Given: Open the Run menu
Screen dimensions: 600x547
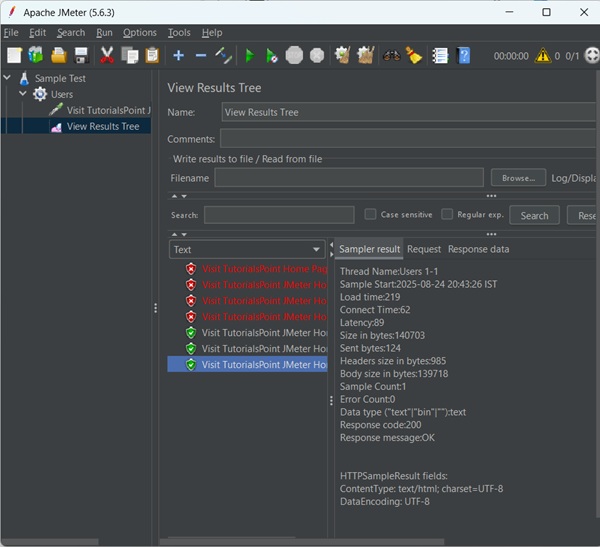Looking at the screenshot, I should 104,33.
